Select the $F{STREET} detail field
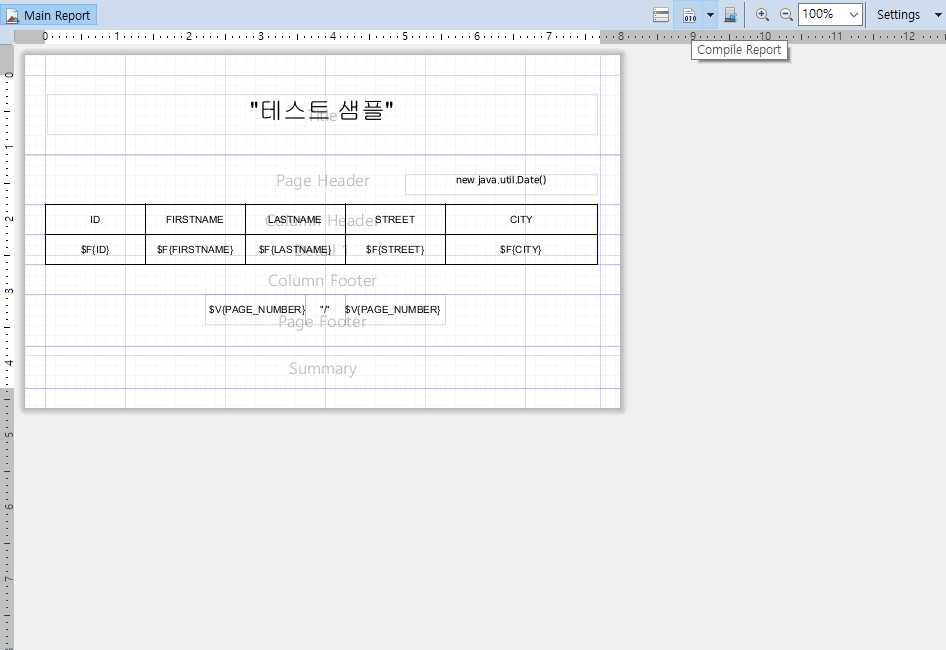Screen dimensions: 946x650 pyautogui.click(x=395, y=249)
